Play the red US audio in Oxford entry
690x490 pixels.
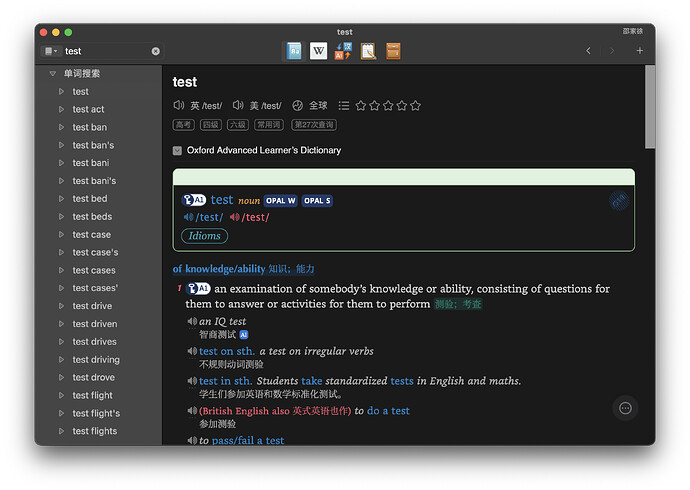235,217
